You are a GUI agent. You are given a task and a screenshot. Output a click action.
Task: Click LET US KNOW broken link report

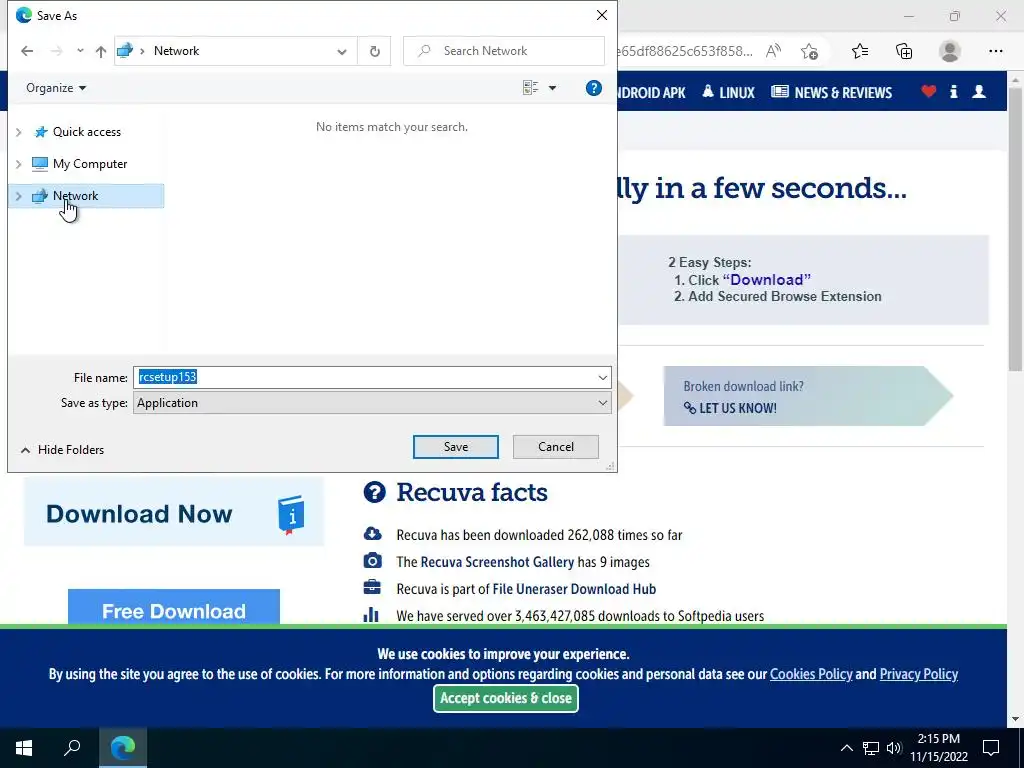pos(730,408)
